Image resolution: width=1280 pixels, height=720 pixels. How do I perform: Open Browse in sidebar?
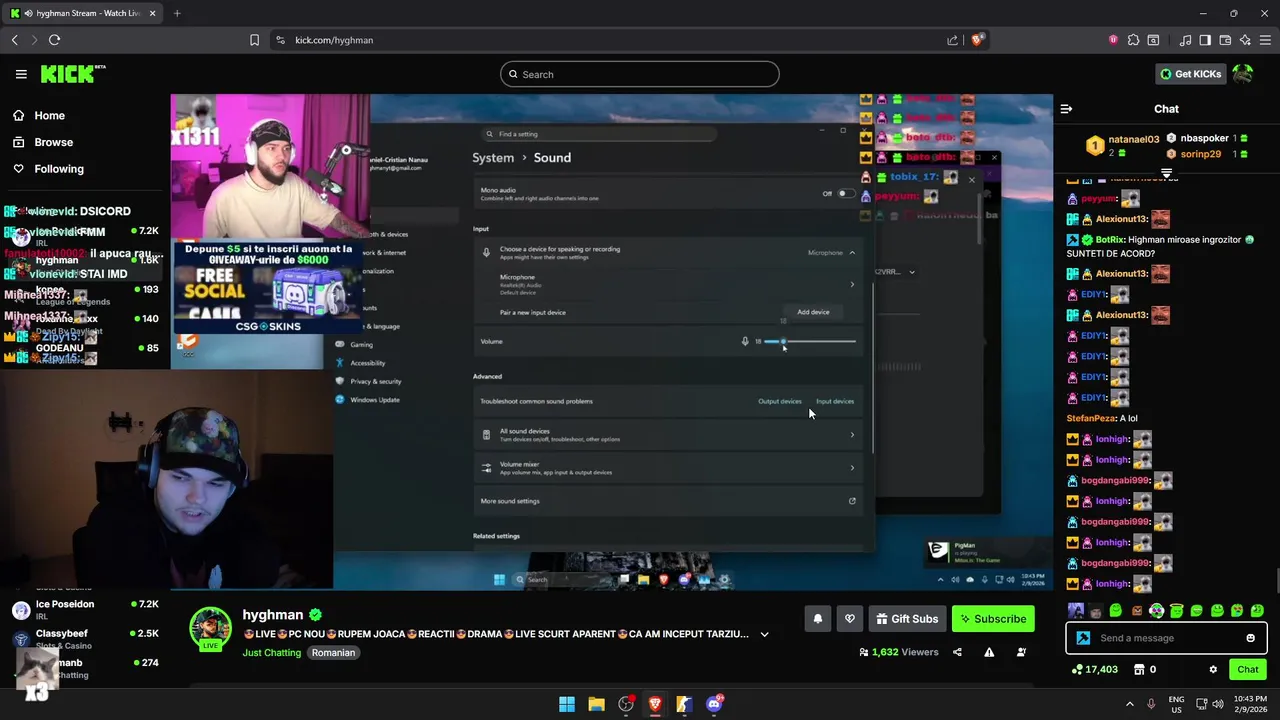tap(42, 142)
